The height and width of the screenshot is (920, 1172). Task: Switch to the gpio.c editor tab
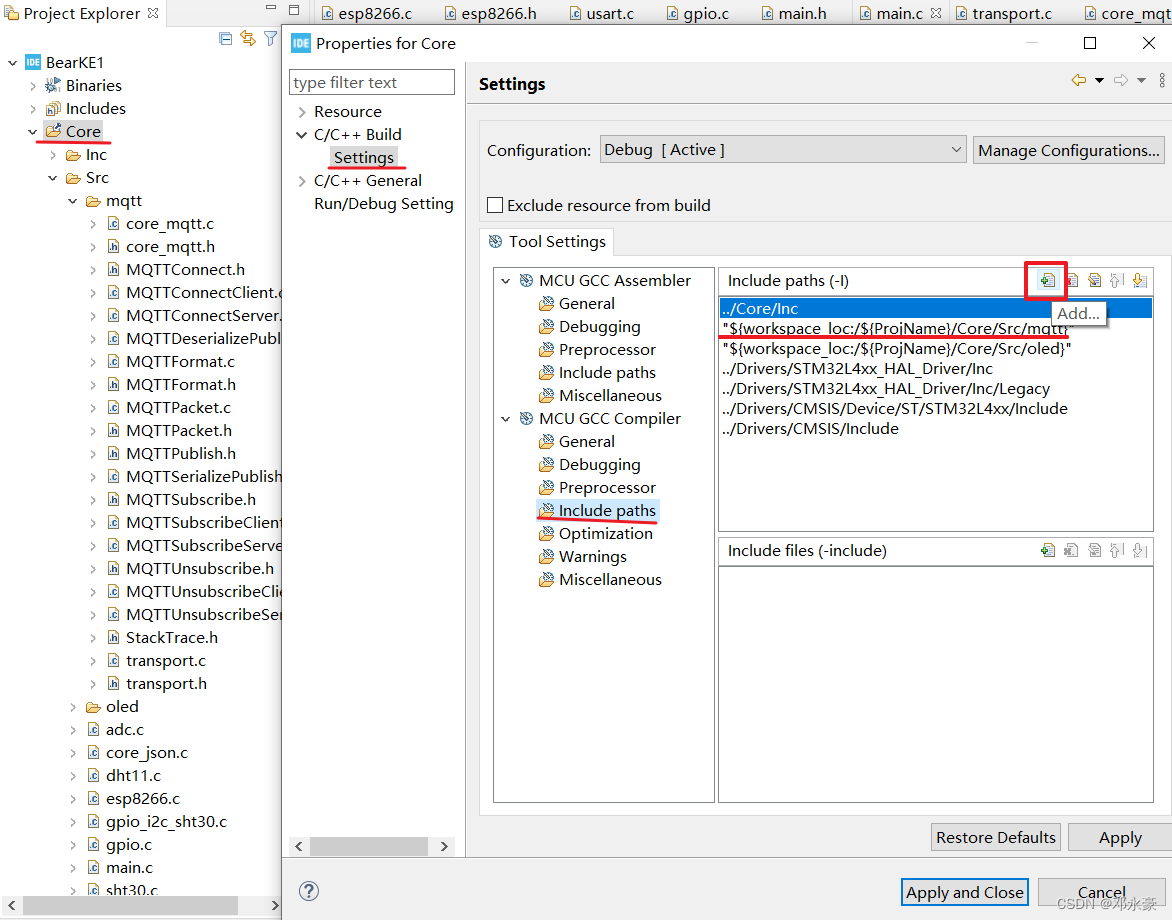click(697, 13)
